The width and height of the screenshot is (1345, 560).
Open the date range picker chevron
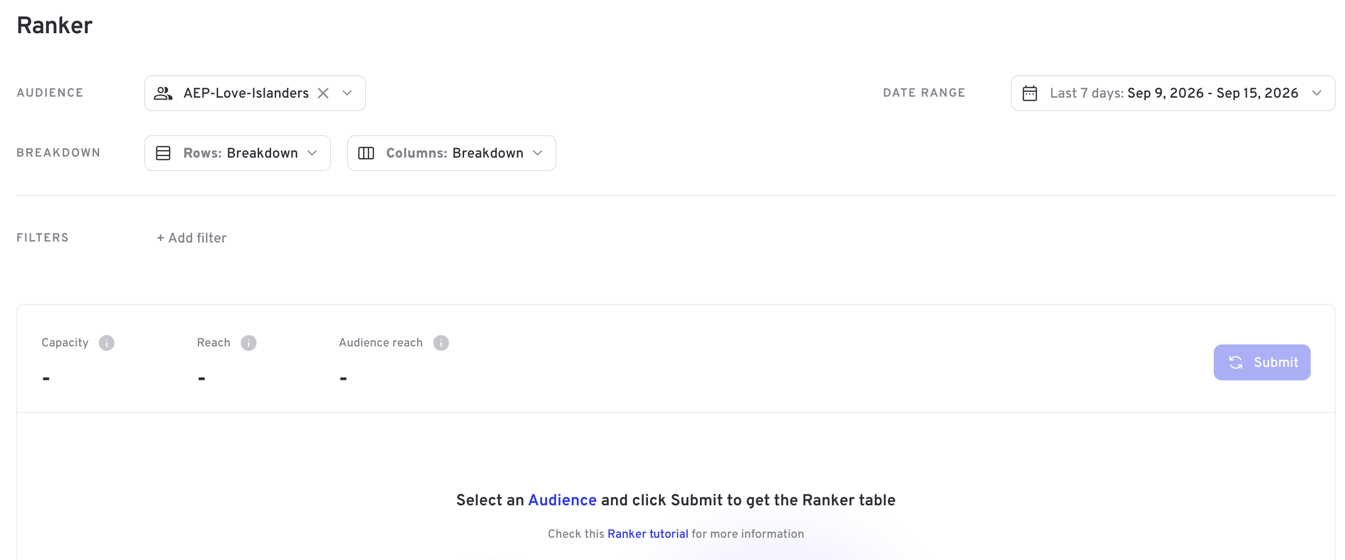(x=1316, y=93)
